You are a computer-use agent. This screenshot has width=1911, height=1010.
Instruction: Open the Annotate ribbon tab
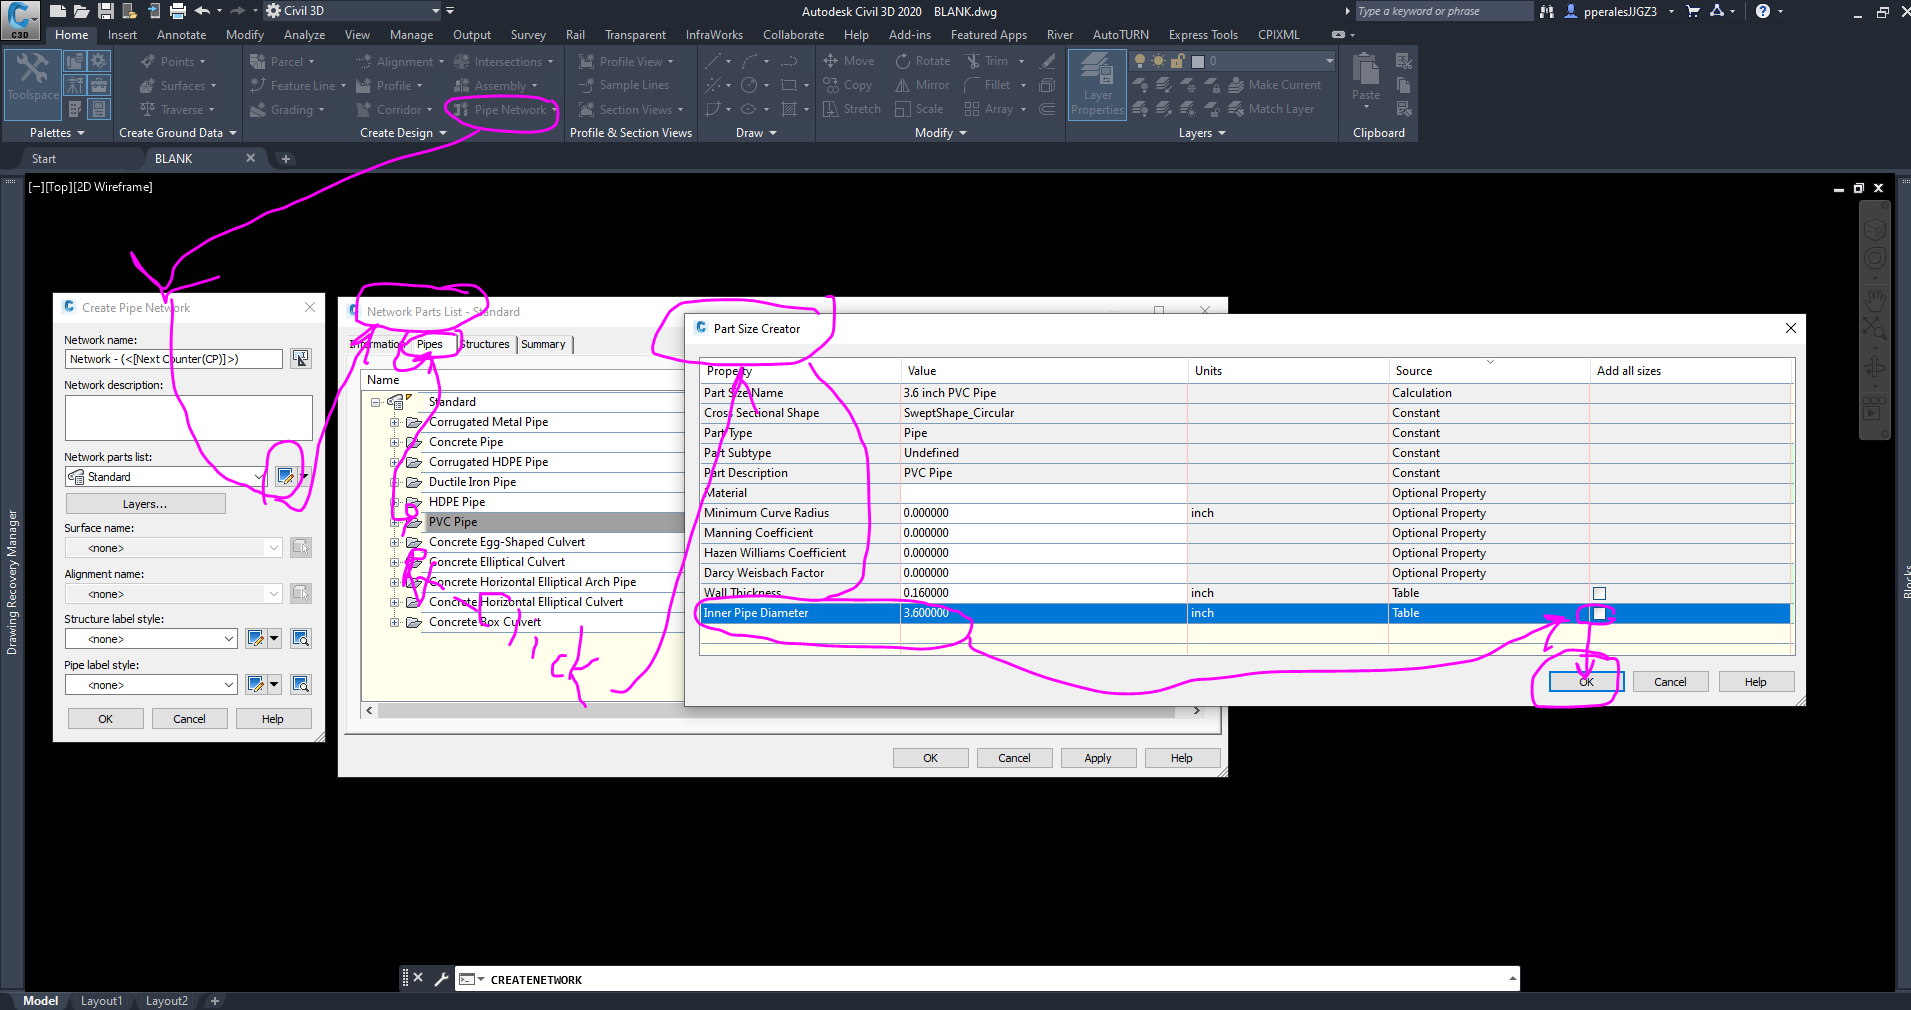pyautogui.click(x=181, y=35)
